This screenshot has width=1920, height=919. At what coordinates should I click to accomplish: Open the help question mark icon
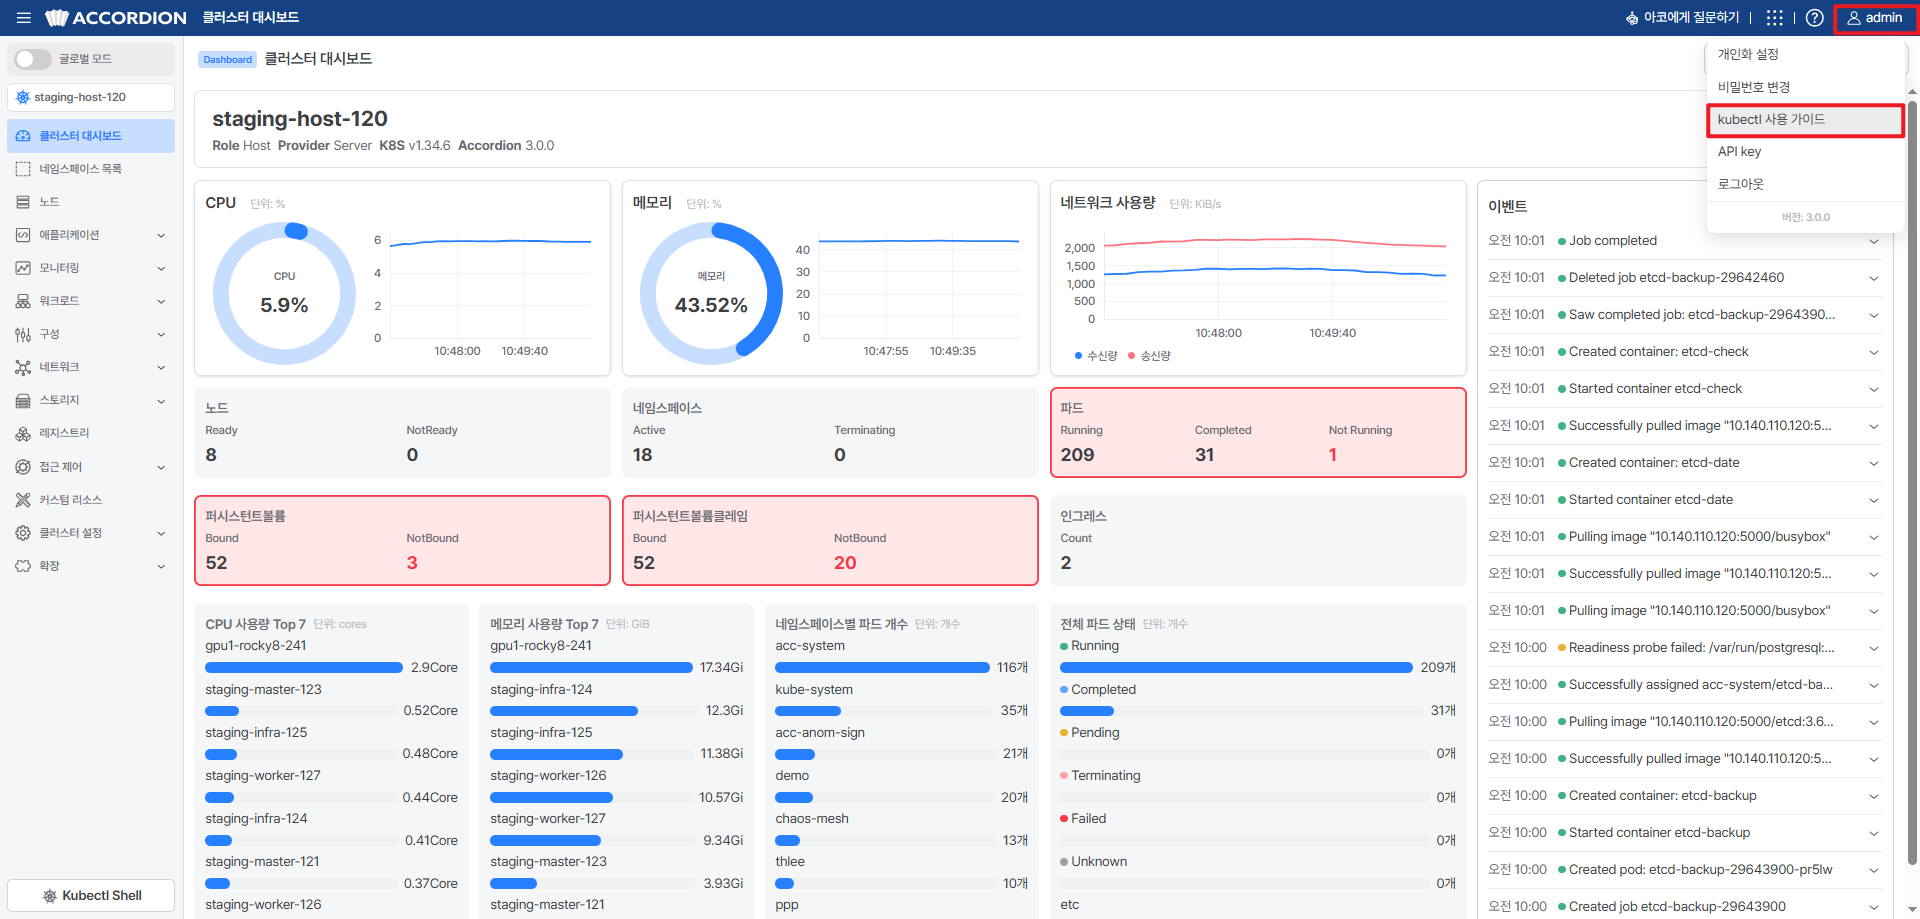[x=1814, y=18]
